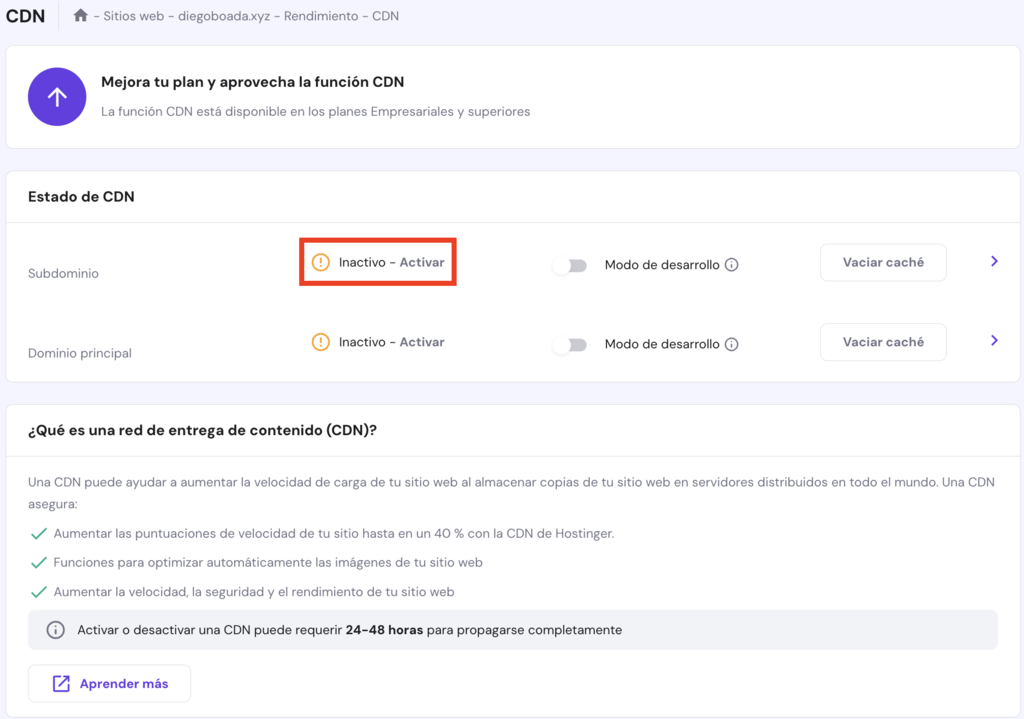
Task: Open the info tooltip beside Dominio principal development mode
Action: coord(733,343)
